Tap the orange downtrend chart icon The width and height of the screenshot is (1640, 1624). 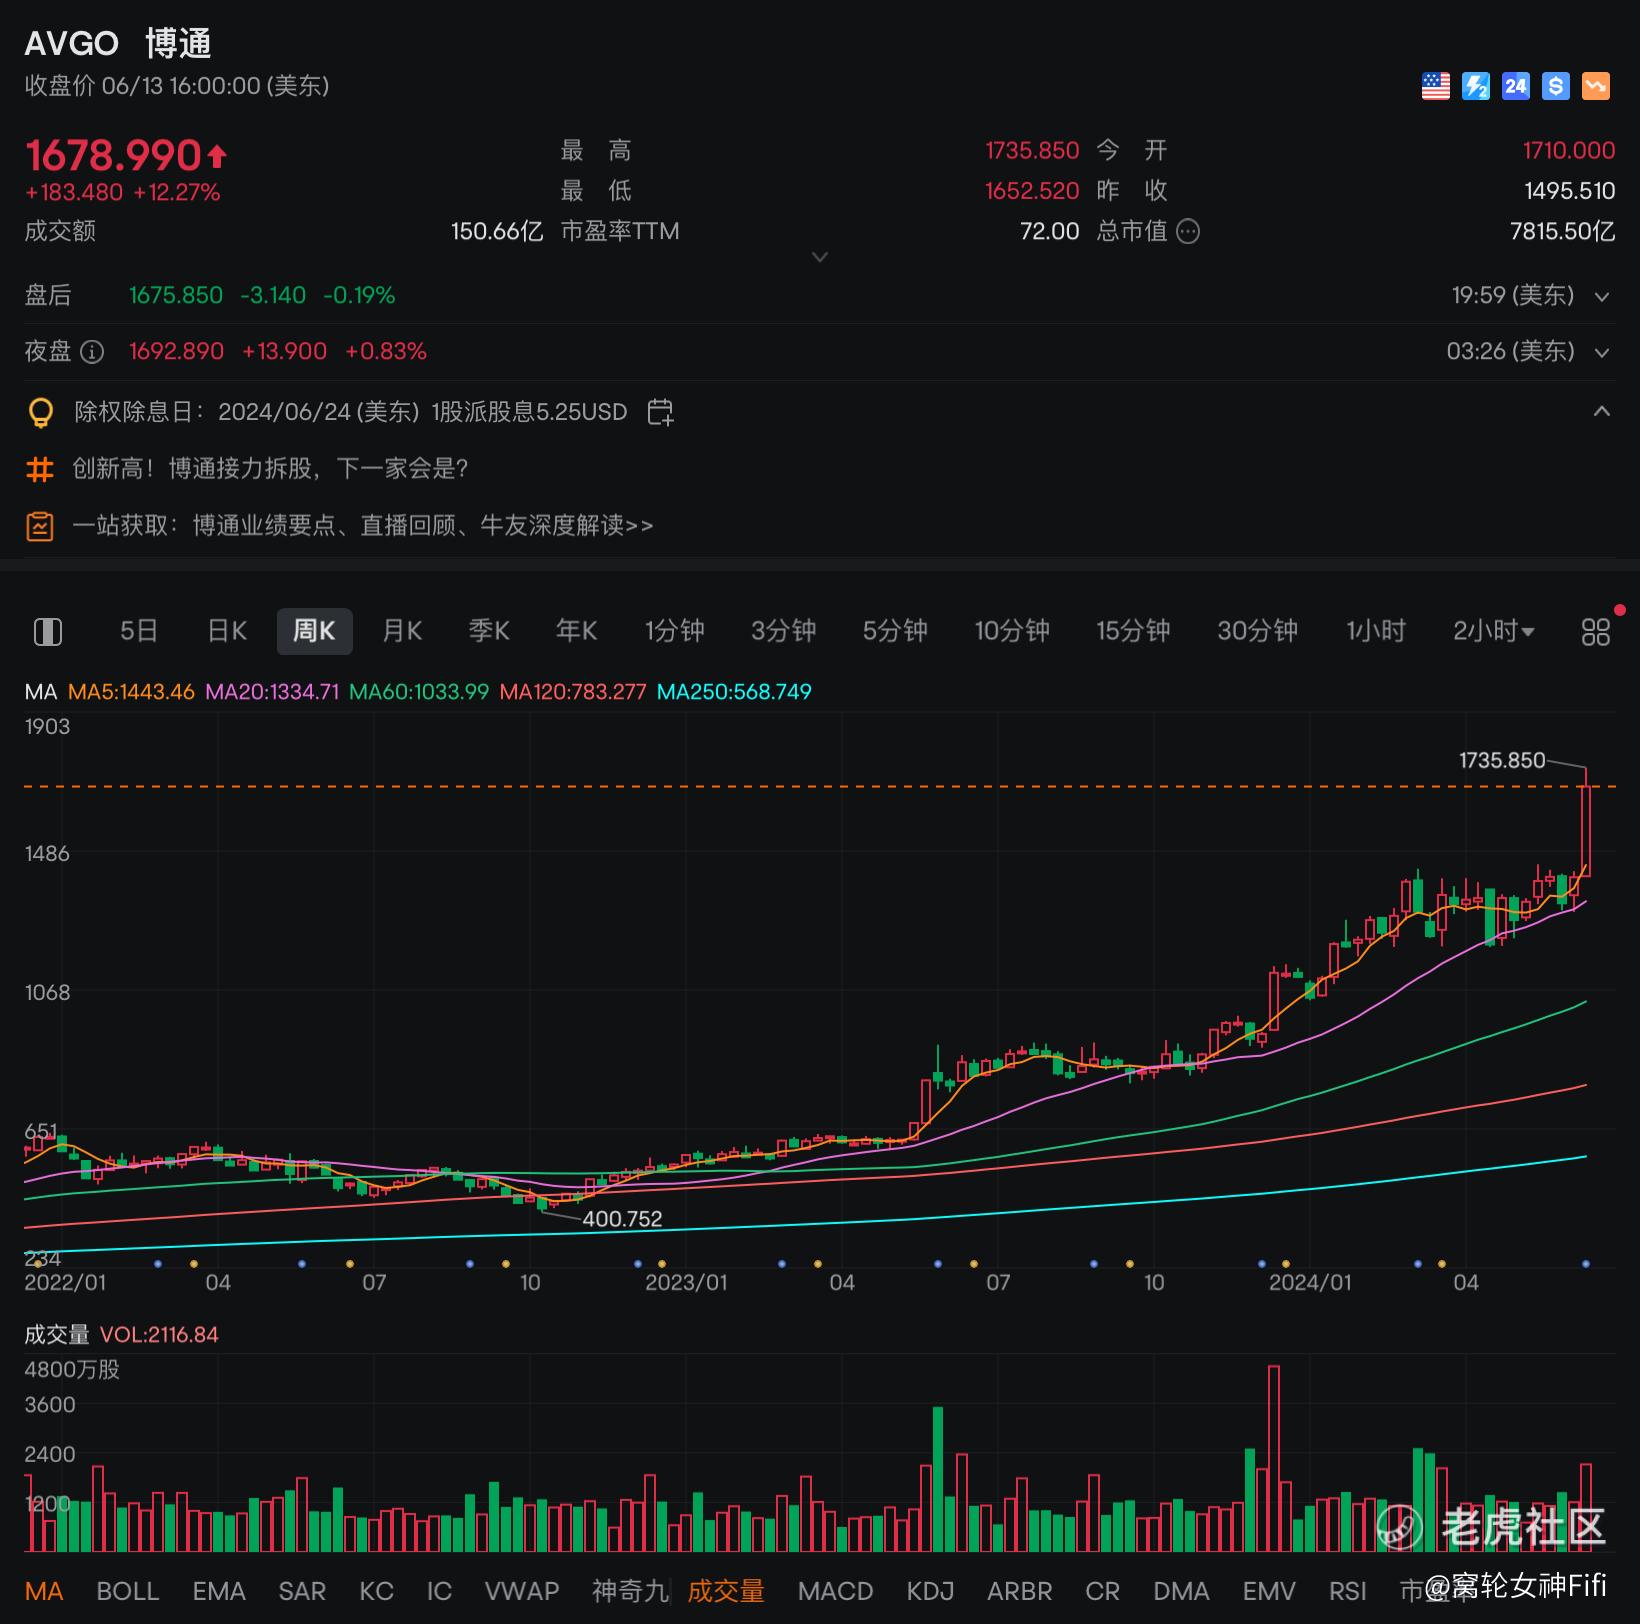1595,86
